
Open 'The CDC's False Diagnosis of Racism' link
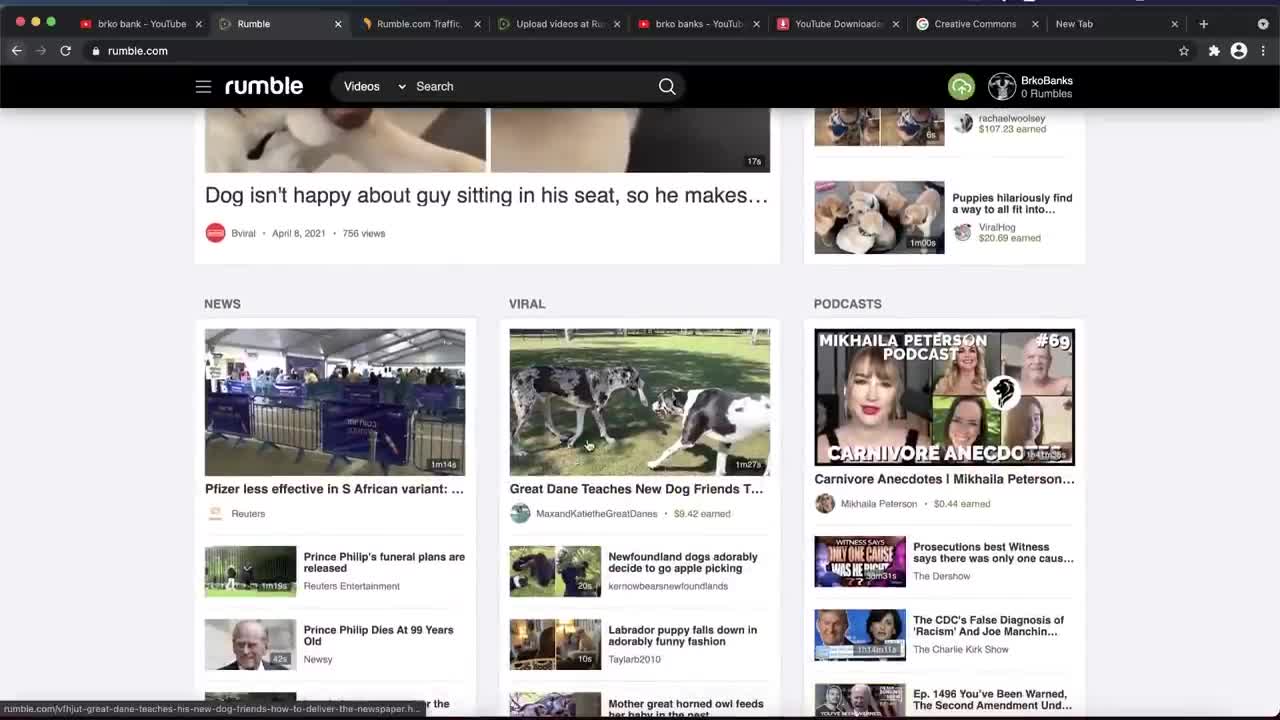[989, 626]
